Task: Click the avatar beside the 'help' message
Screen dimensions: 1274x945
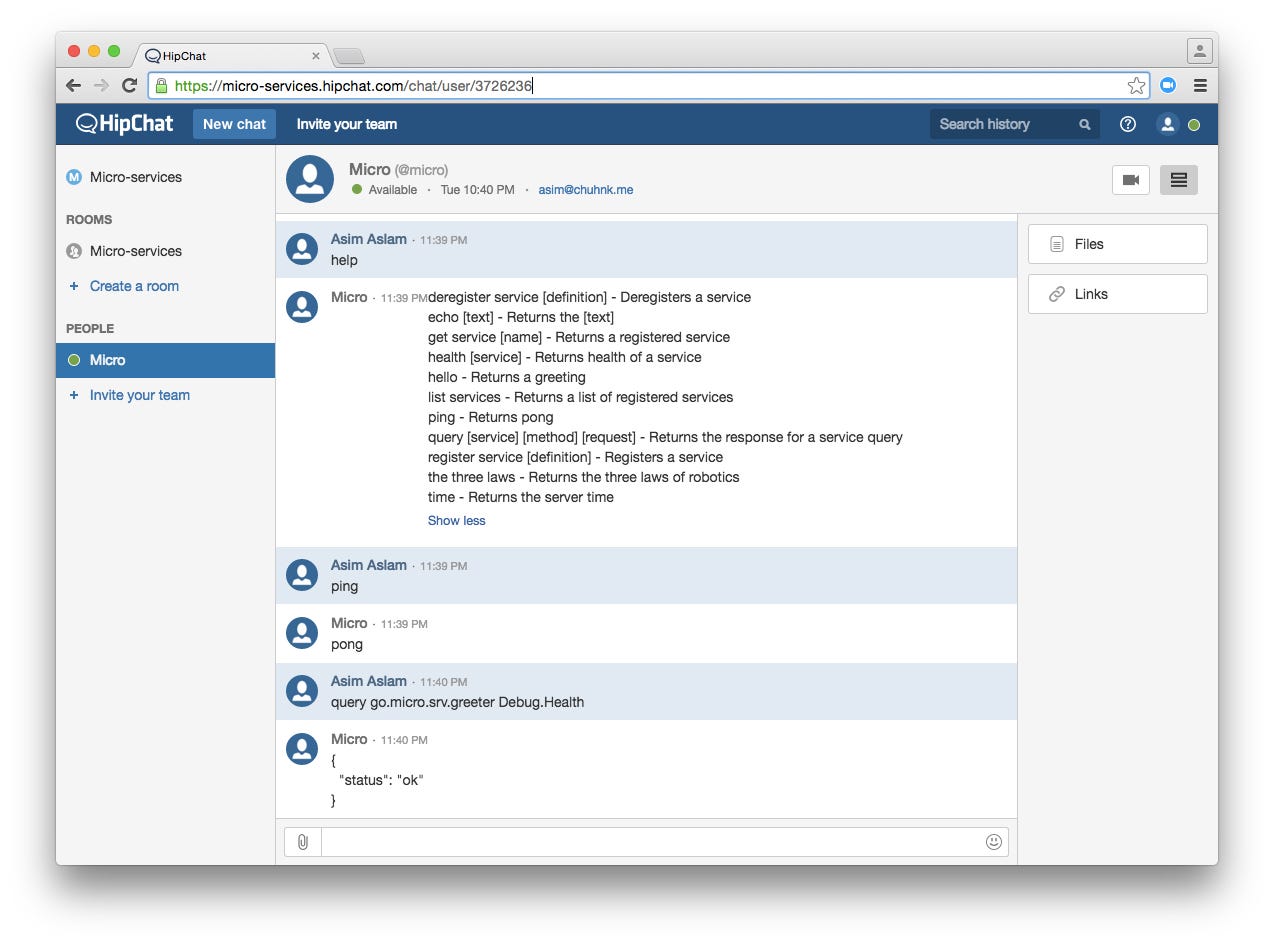Action: click(x=302, y=249)
